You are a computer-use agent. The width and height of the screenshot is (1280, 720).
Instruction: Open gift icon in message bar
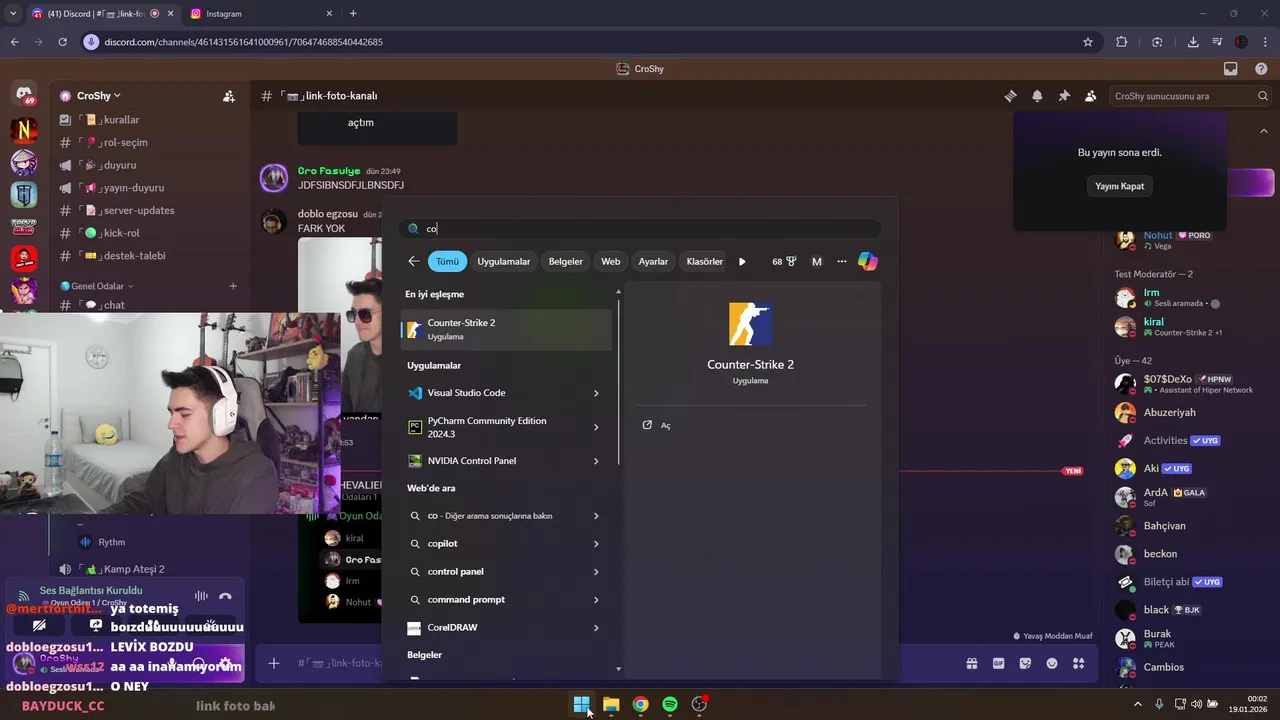[971, 663]
